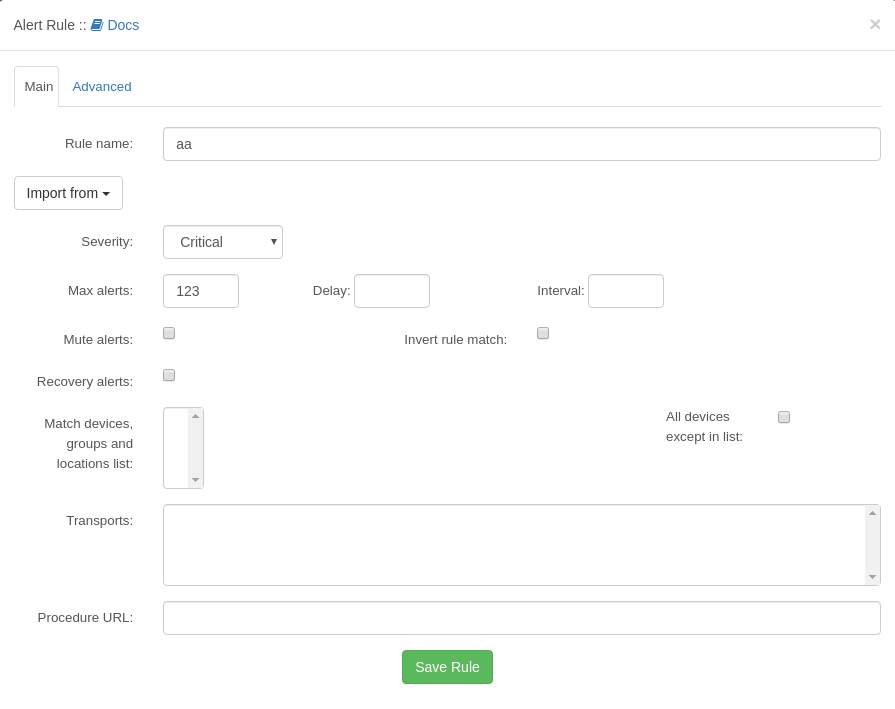The image size is (895, 709).
Task: Click the Delay input field
Action: [x=392, y=291]
